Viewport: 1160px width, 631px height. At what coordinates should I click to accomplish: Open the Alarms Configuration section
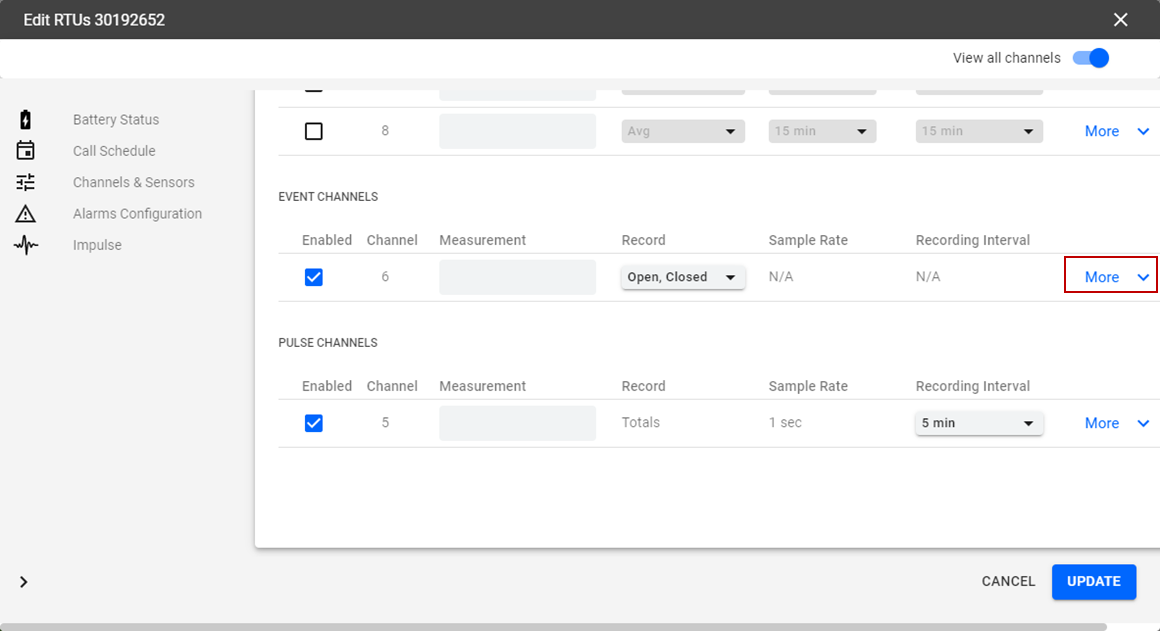tap(137, 214)
